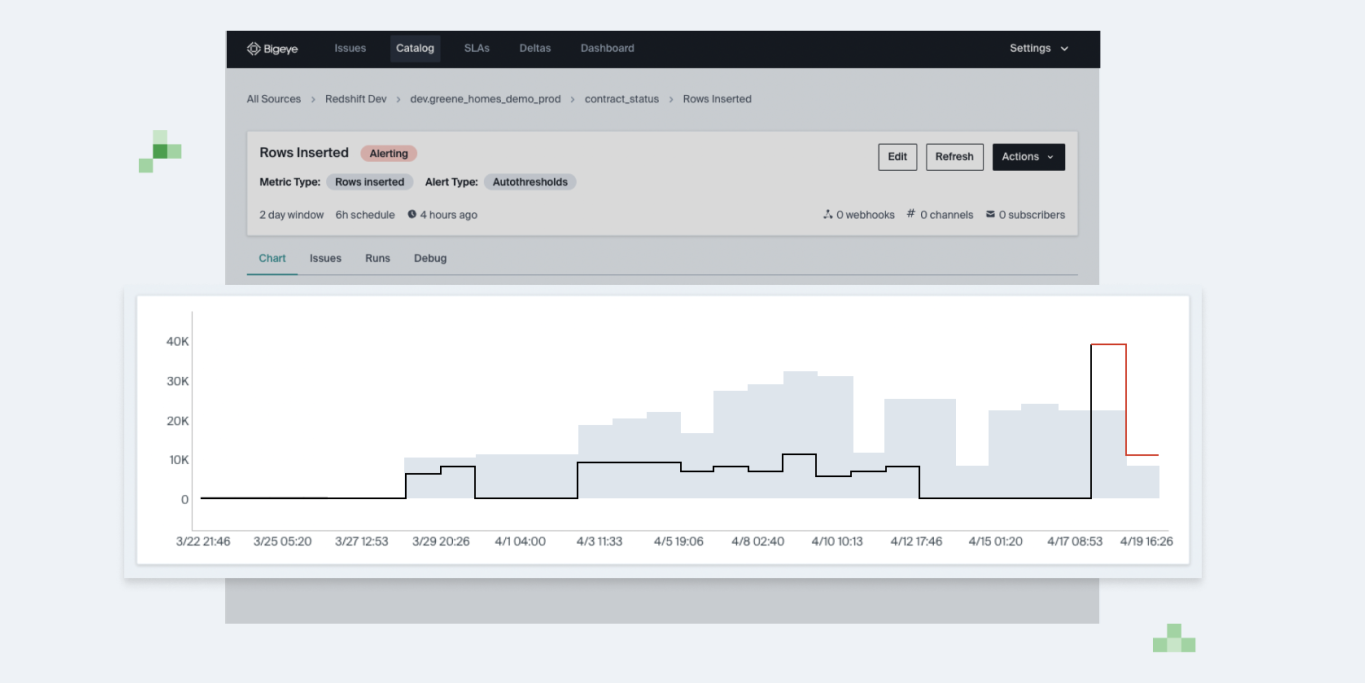Switch to the Issues tab
This screenshot has height=683, width=1365.
325,258
